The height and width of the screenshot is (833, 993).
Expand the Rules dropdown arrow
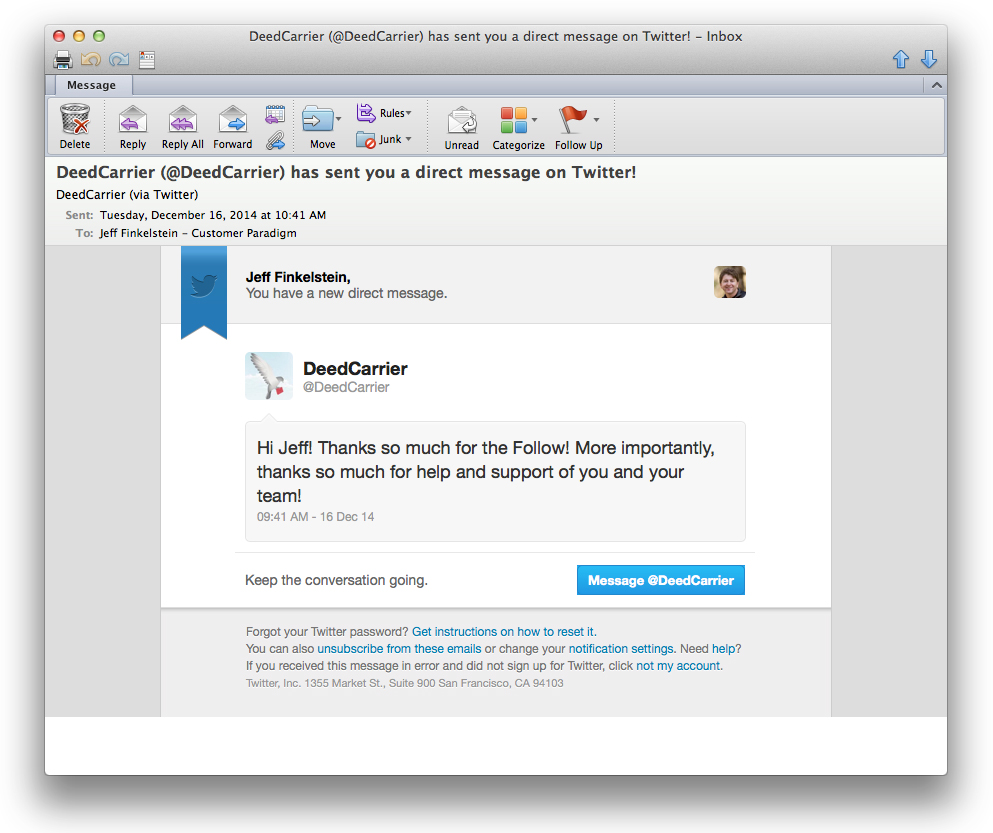408,113
